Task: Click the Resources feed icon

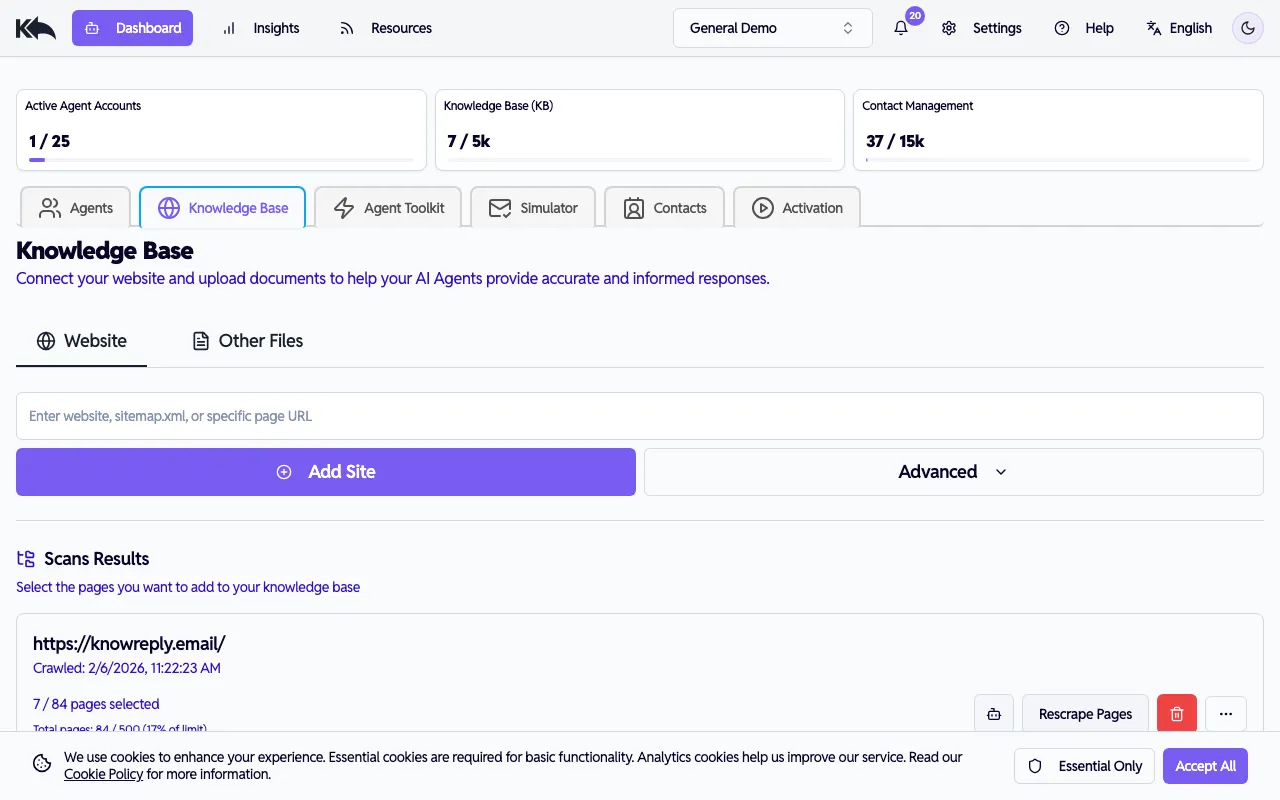Action: [346, 28]
